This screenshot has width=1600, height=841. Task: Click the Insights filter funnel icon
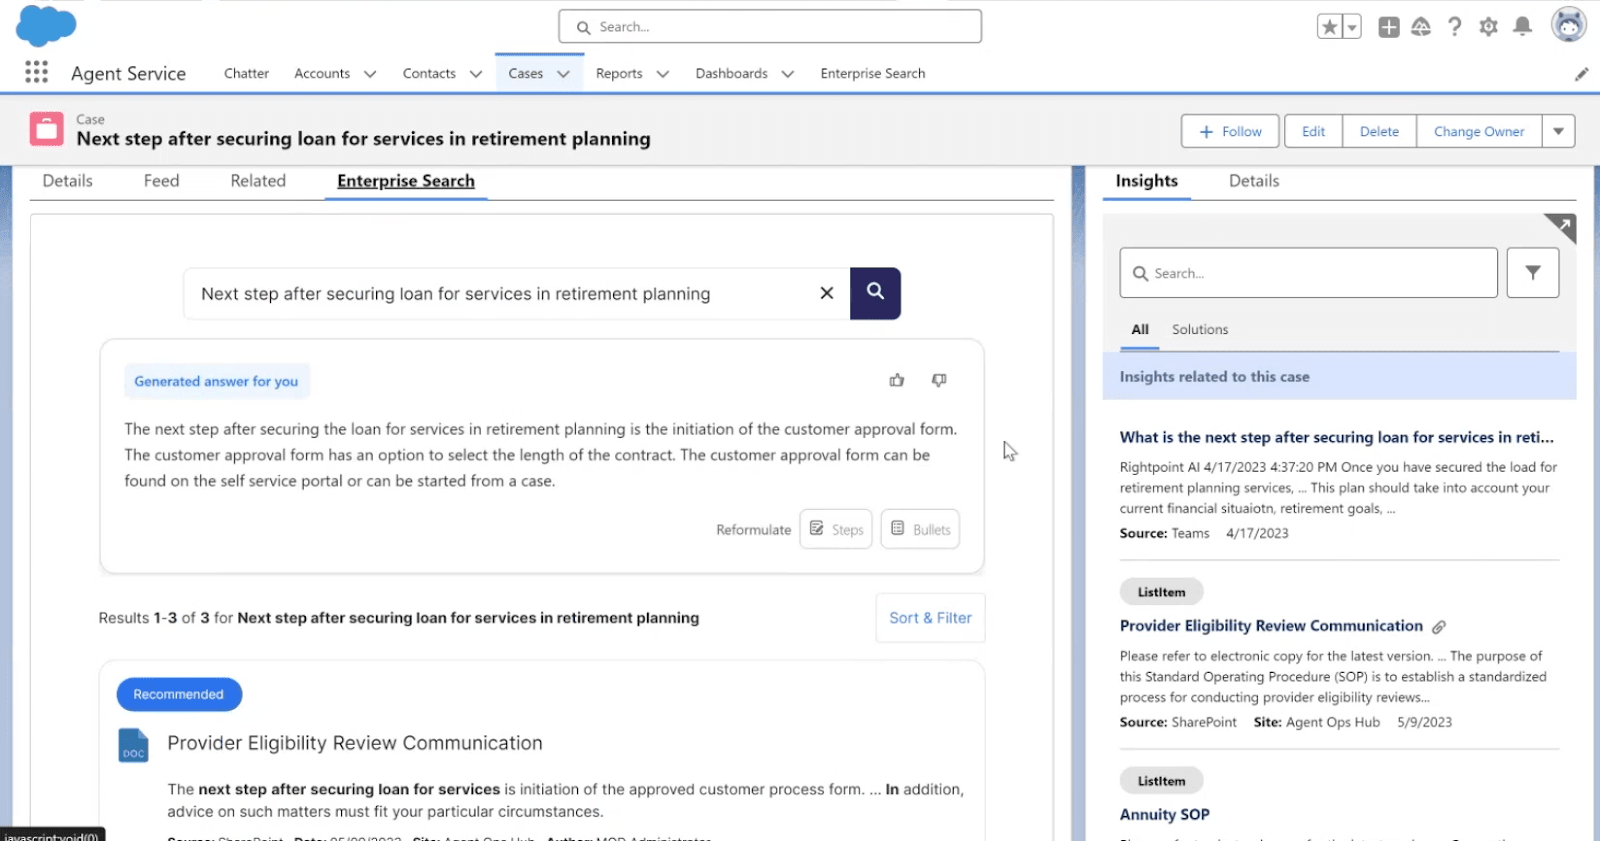click(1532, 273)
